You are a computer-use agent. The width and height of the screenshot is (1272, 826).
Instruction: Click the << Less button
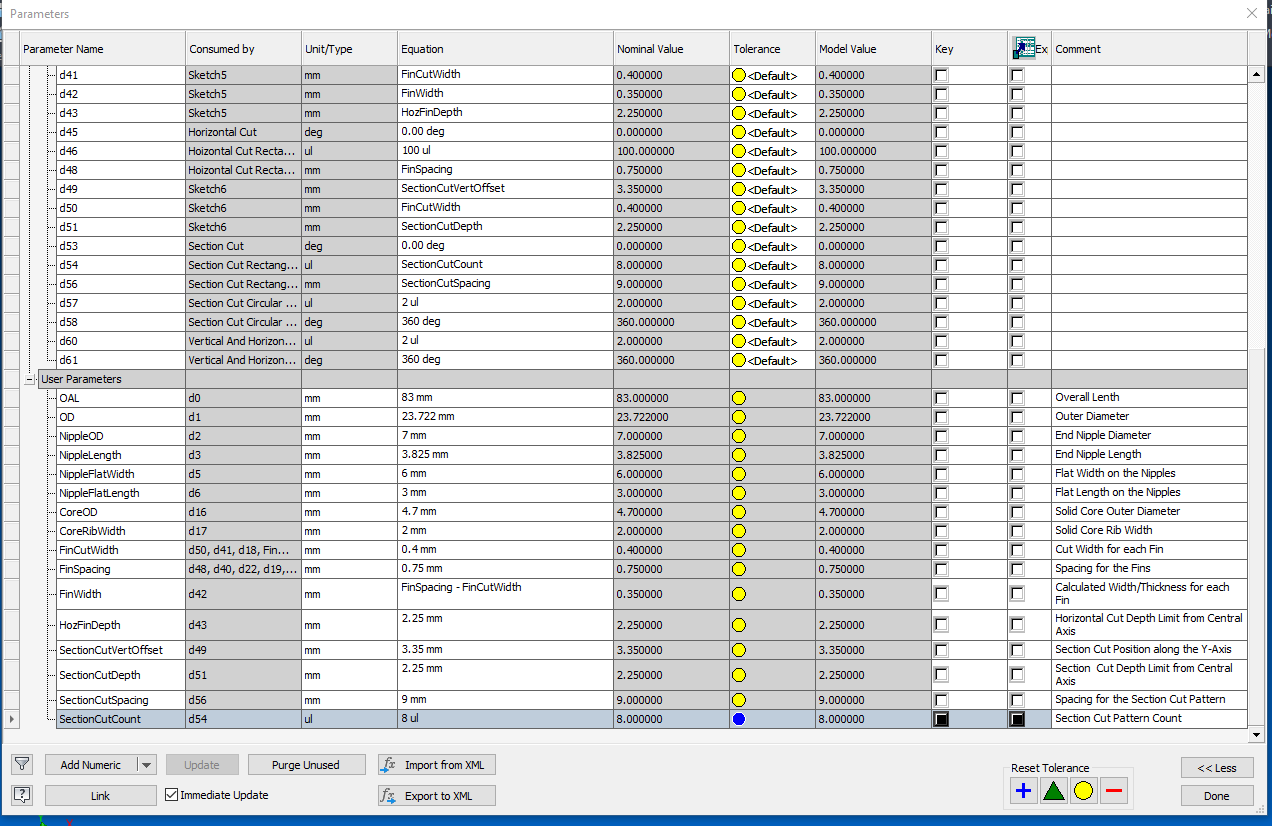click(x=1216, y=768)
